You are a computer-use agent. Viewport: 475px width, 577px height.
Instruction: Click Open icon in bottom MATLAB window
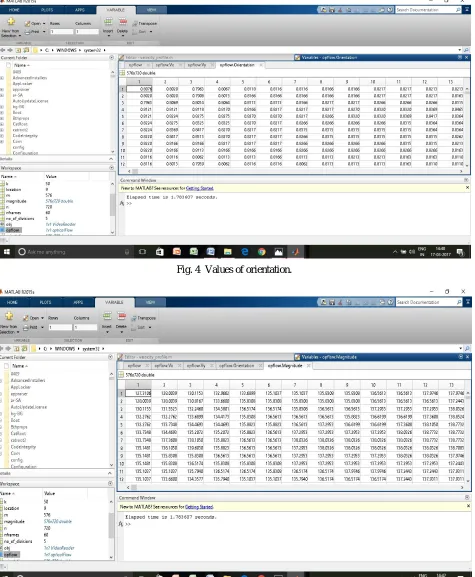coord(26,318)
